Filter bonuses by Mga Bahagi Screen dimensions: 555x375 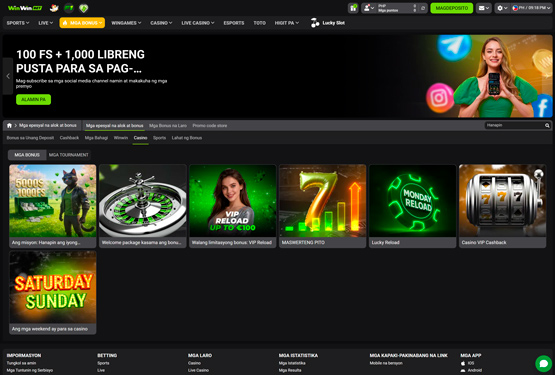click(96, 138)
